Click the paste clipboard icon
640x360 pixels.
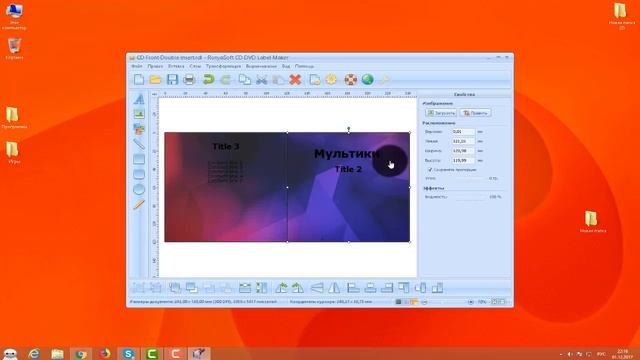pyautogui.click(x=278, y=80)
